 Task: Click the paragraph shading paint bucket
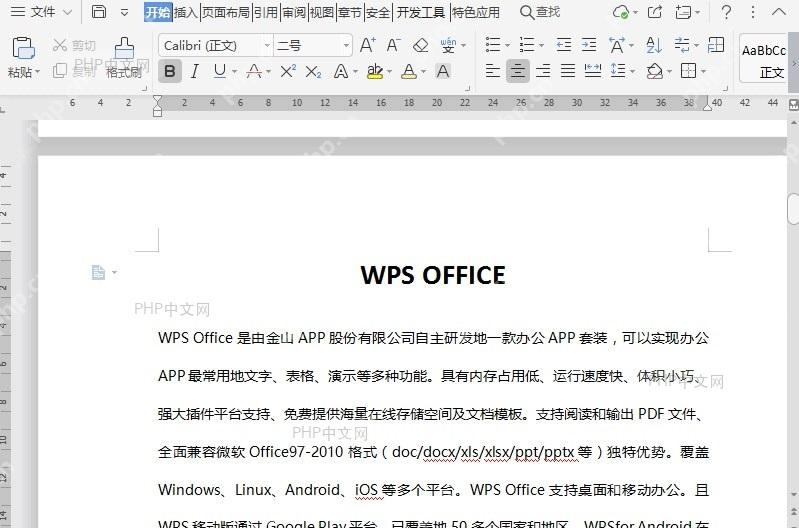[654, 71]
